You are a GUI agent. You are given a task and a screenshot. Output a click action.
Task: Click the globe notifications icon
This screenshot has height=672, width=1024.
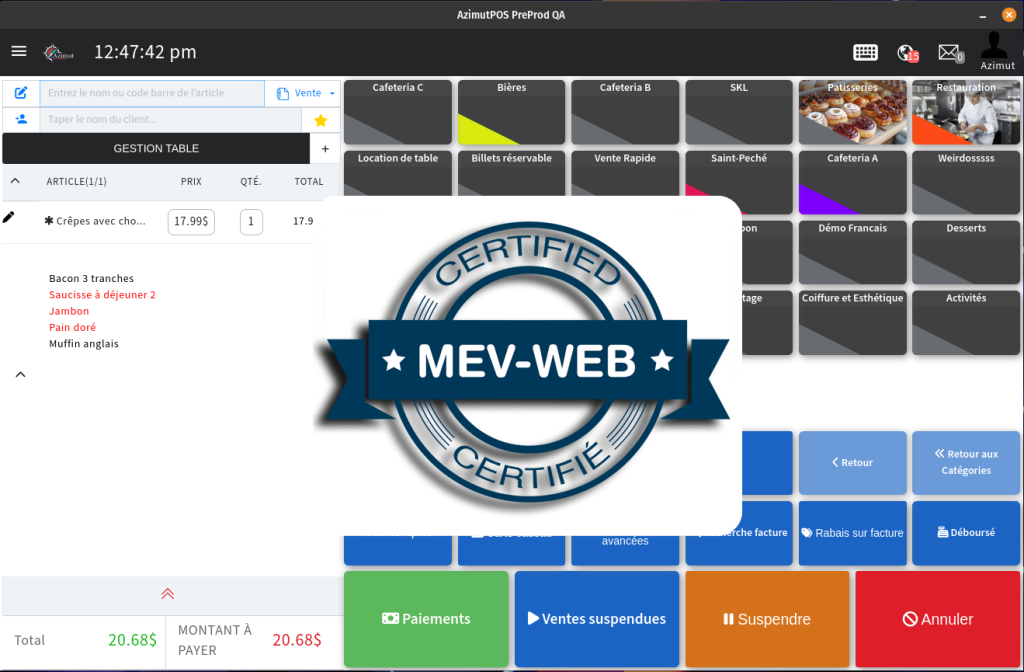click(907, 53)
